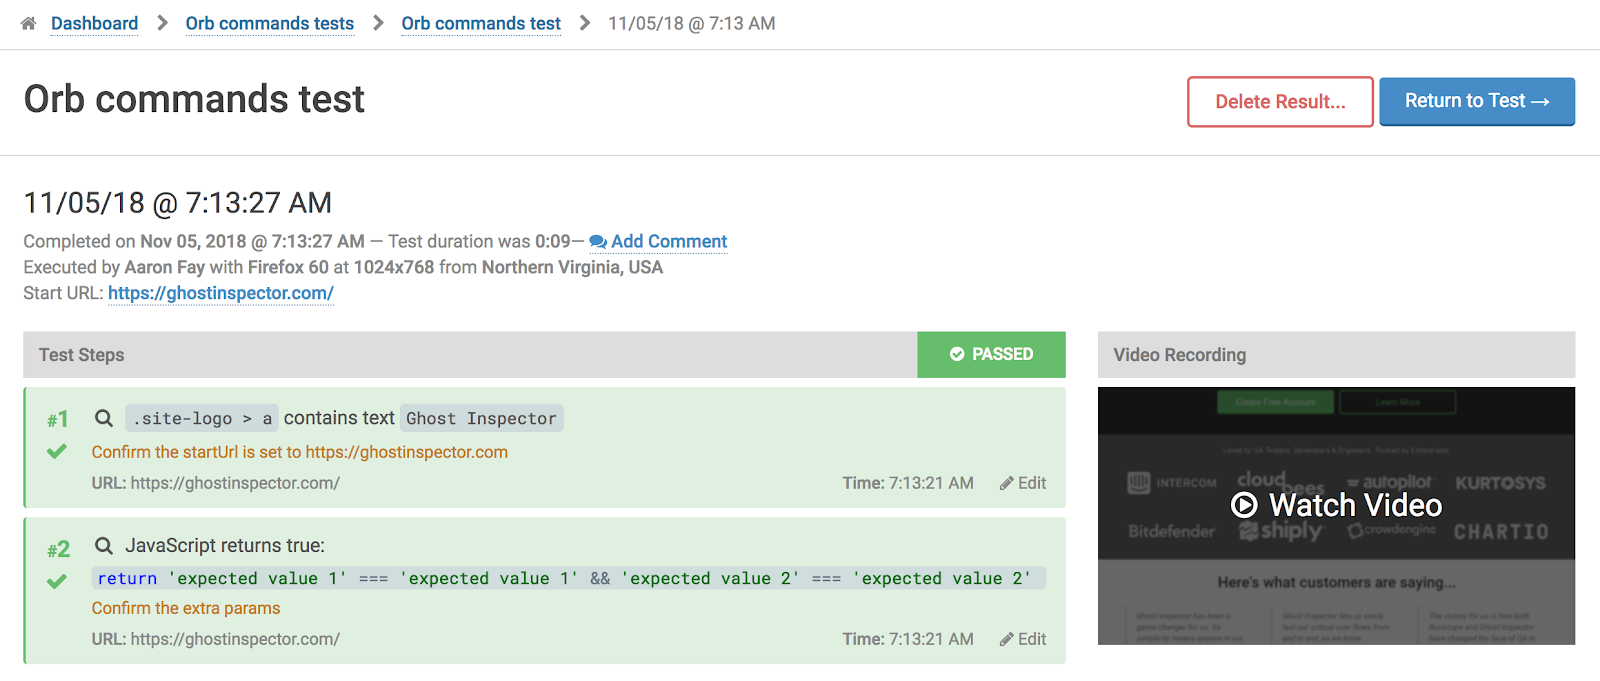The width and height of the screenshot is (1600, 681).
Task: Open the Add Comment link
Action: [668, 242]
